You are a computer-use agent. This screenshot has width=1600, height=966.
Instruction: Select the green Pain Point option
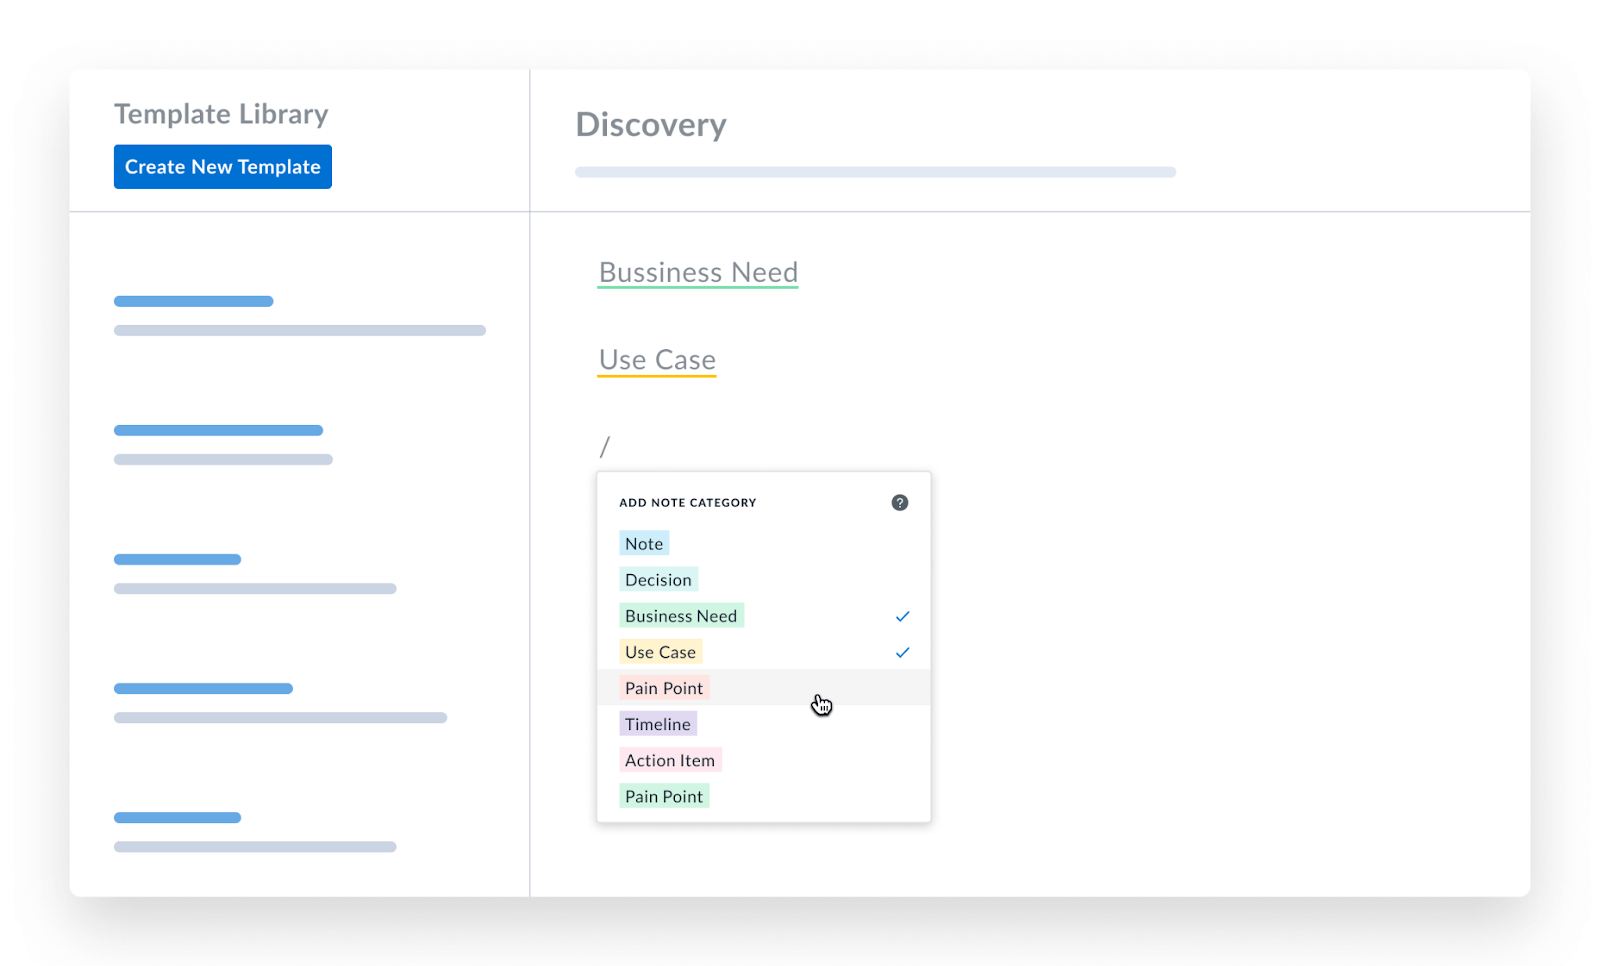(664, 796)
